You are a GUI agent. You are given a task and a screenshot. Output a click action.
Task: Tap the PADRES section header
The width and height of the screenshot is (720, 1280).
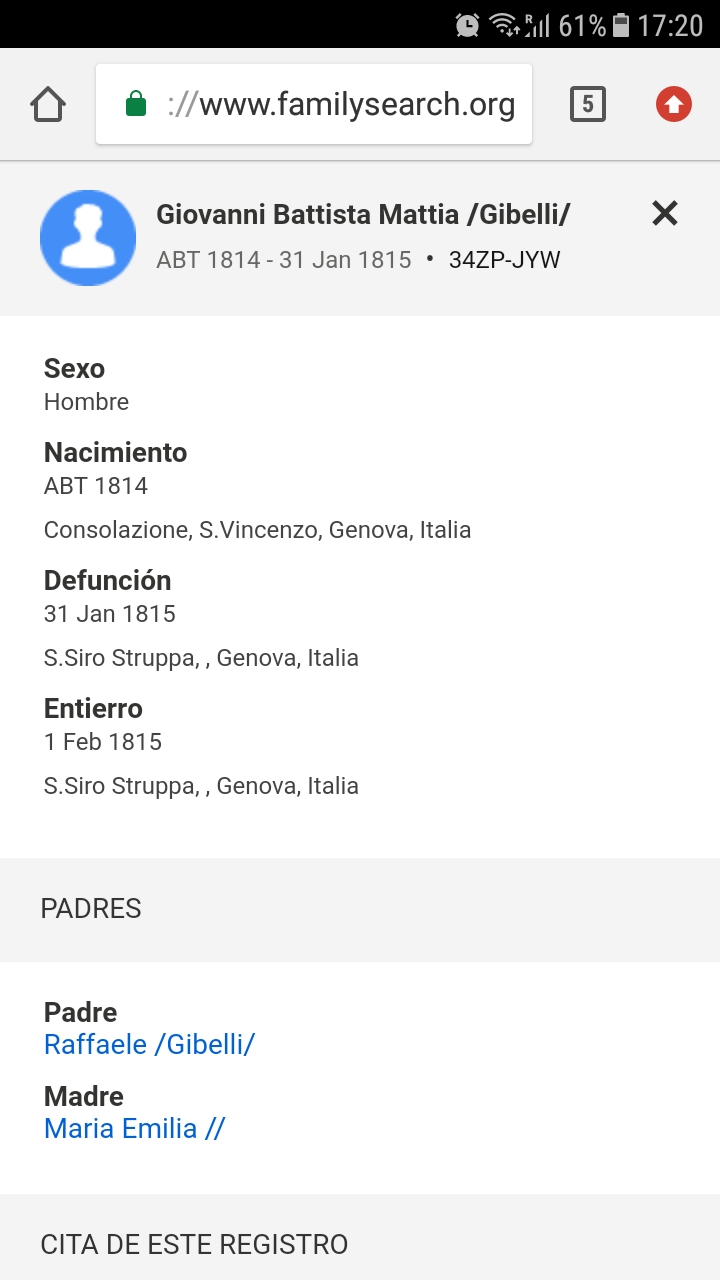click(x=360, y=909)
